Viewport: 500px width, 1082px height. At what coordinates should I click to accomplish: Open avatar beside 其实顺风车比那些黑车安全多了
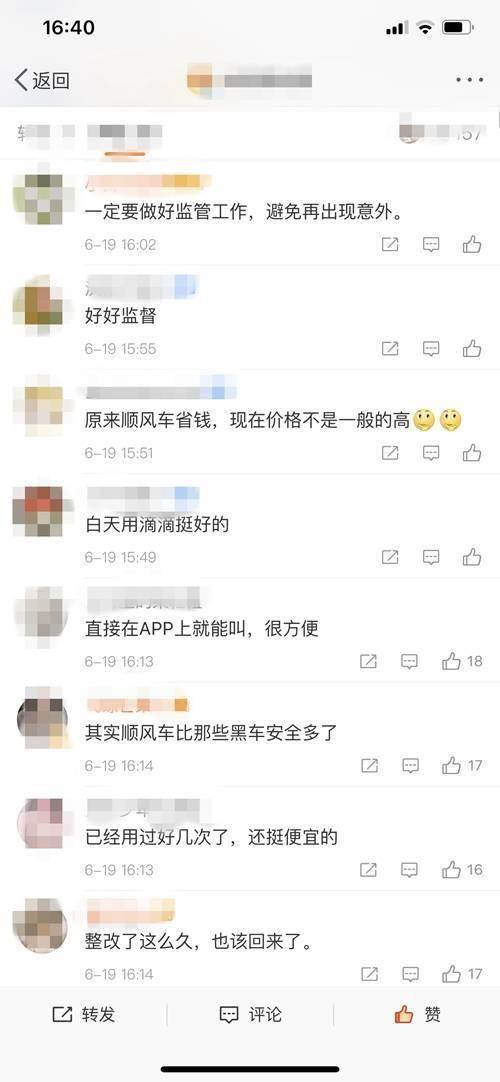tap(40, 719)
